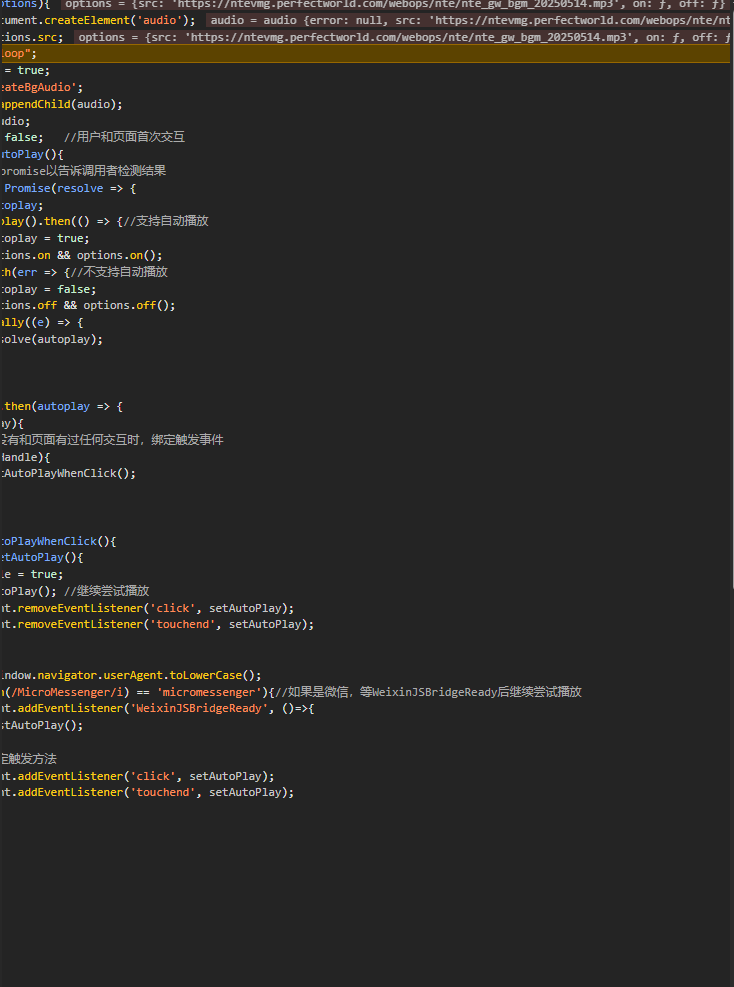
Task: Click removeEventListener('click', setAutoPlay) line
Action: (x=147, y=608)
